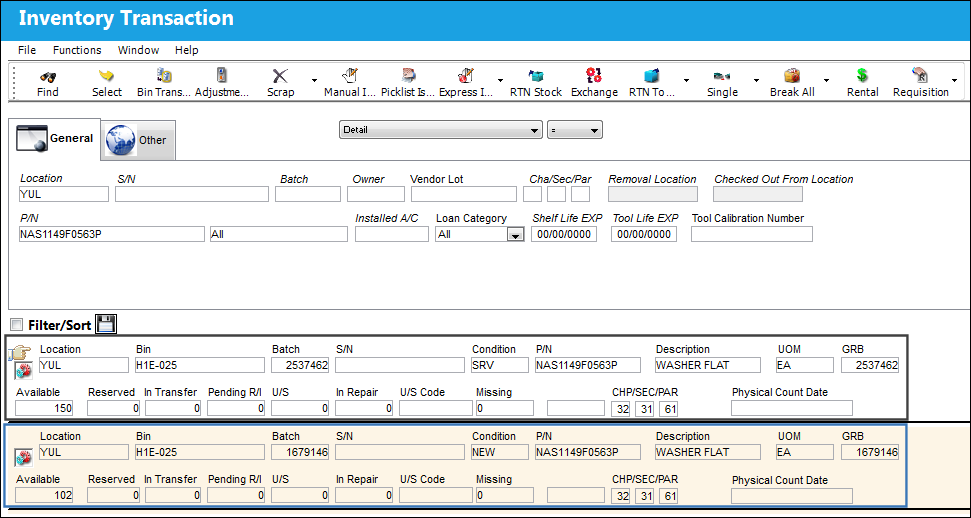Click the RTN To toolbar icon
This screenshot has height=518, width=971.
click(651, 76)
